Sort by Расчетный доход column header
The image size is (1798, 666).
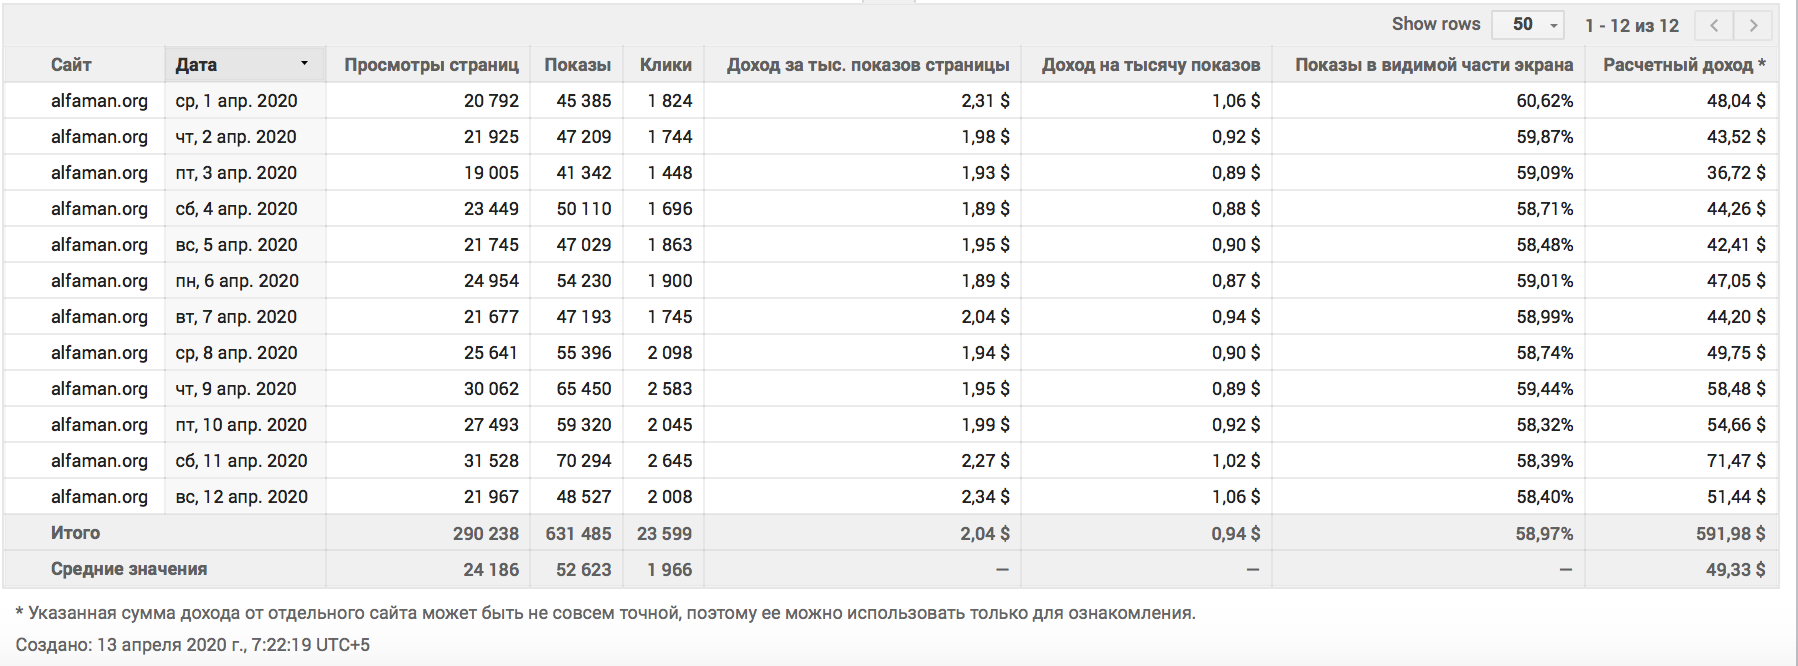tap(1684, 65)
